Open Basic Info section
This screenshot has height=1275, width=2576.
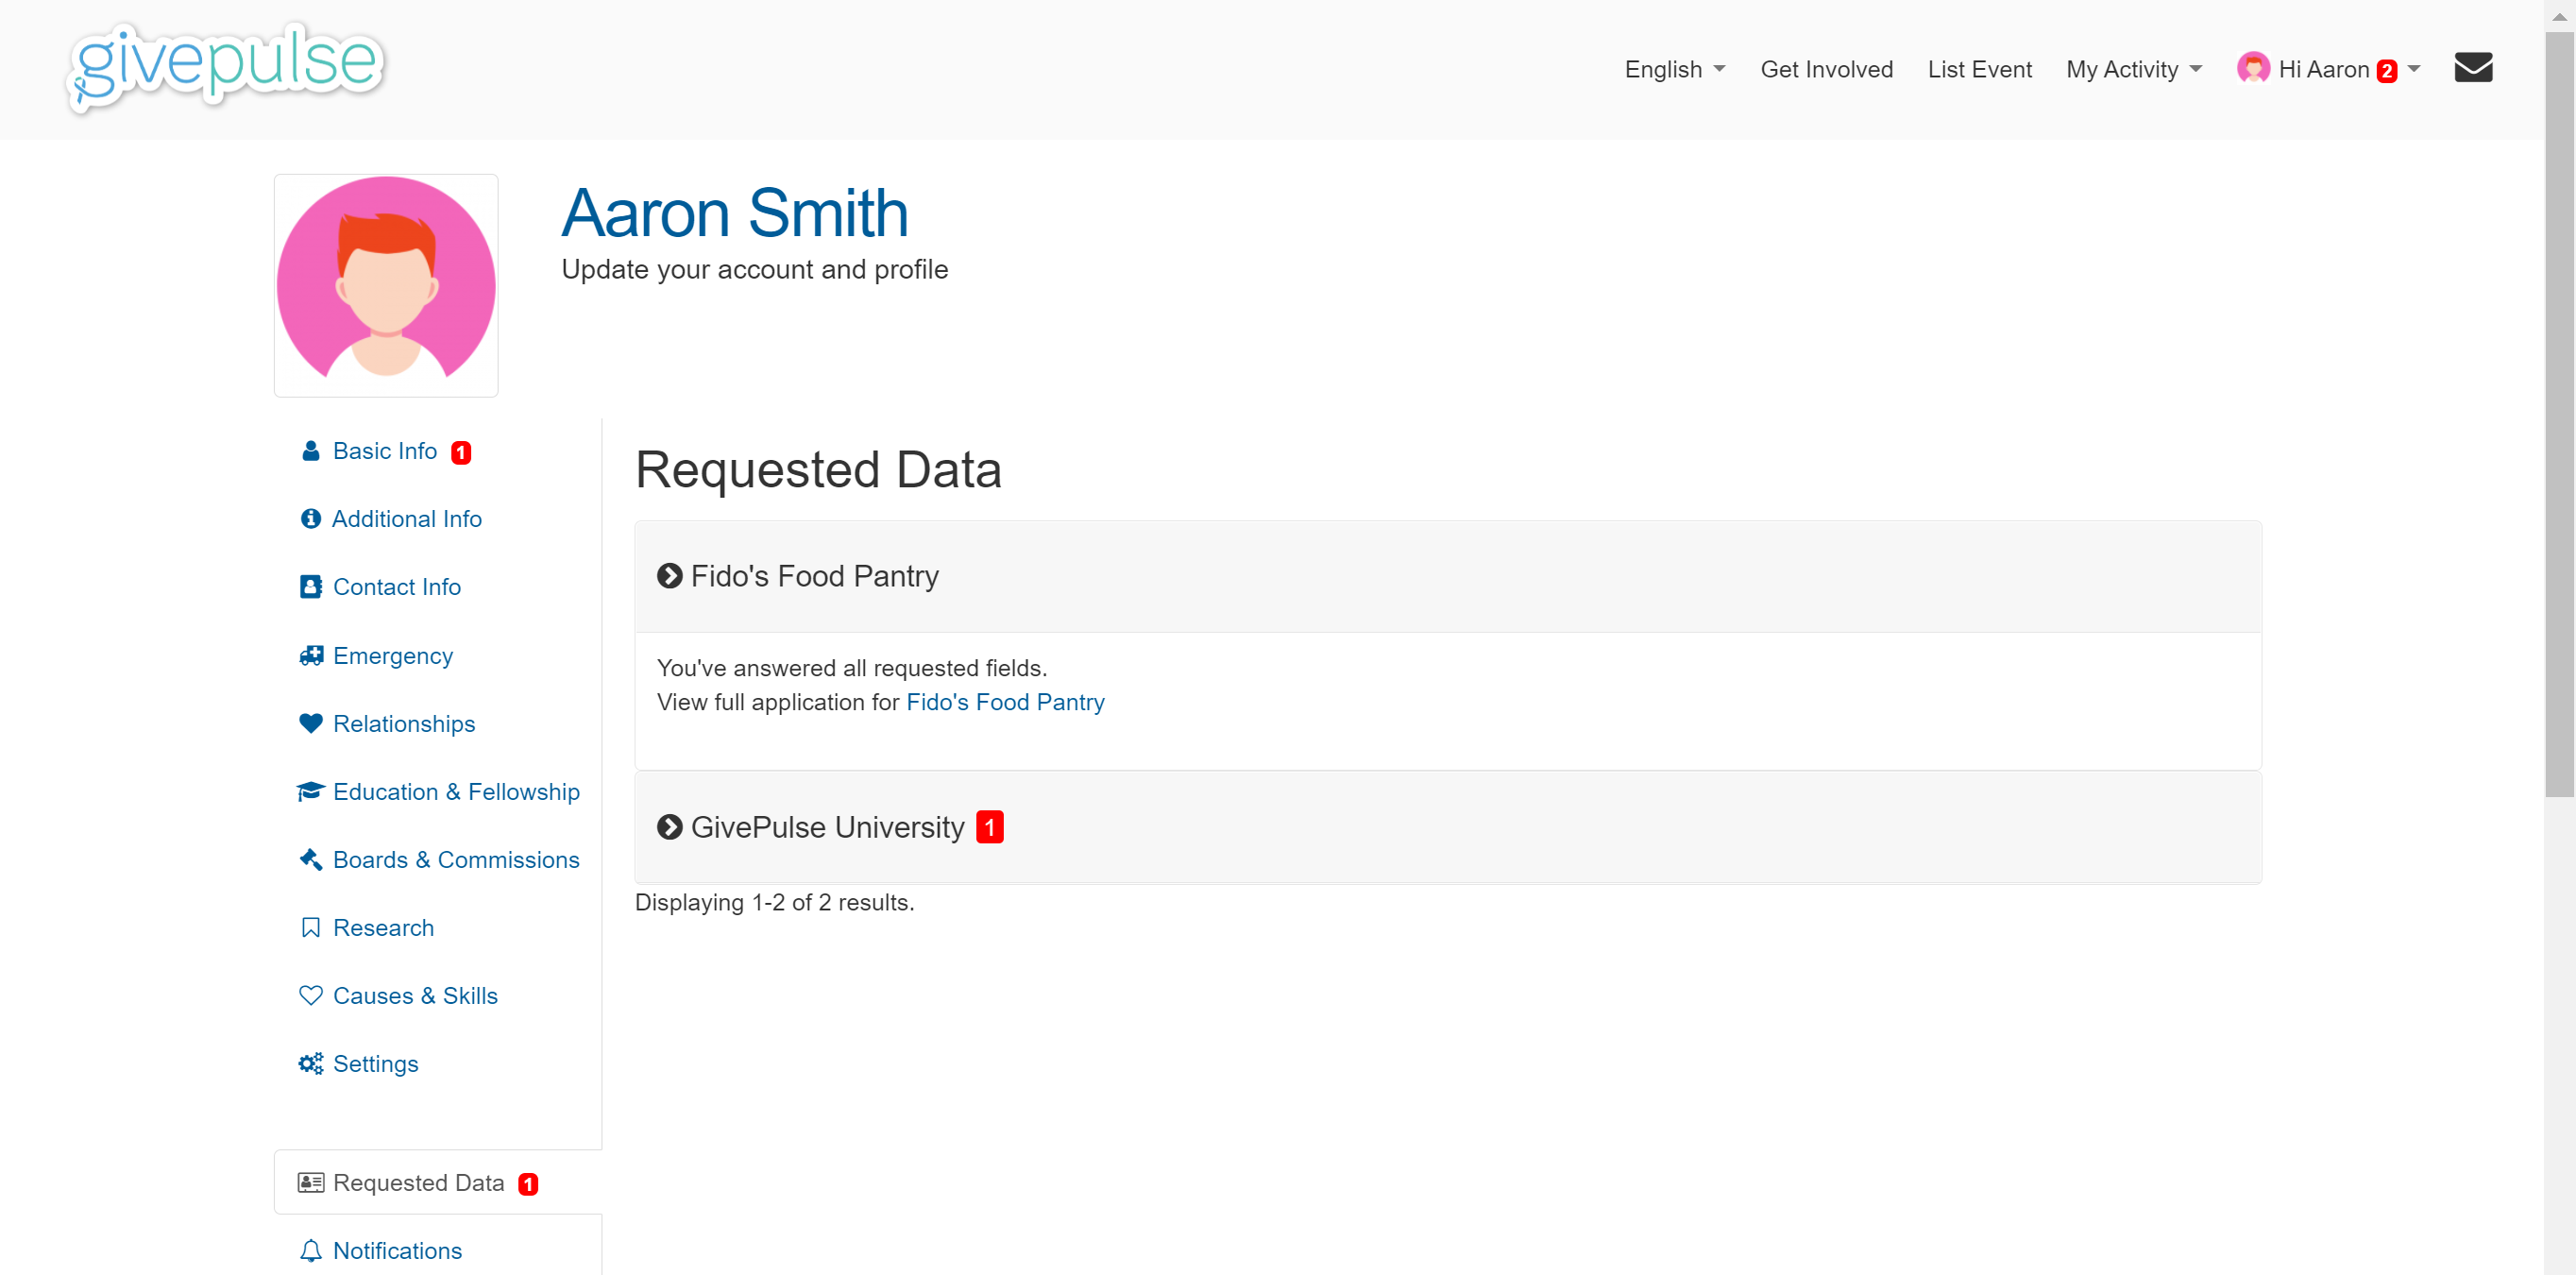[385, 451]
